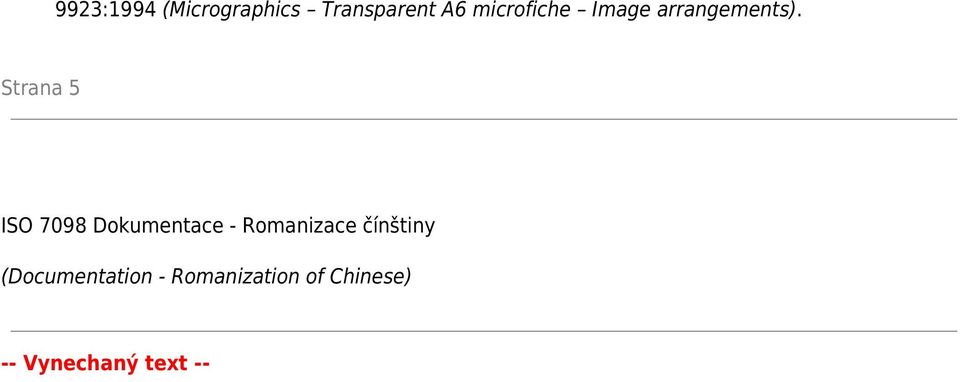960x382 pixels.
Task: Click the 'Image arrangements' phrase
Action: click(691, 10)
